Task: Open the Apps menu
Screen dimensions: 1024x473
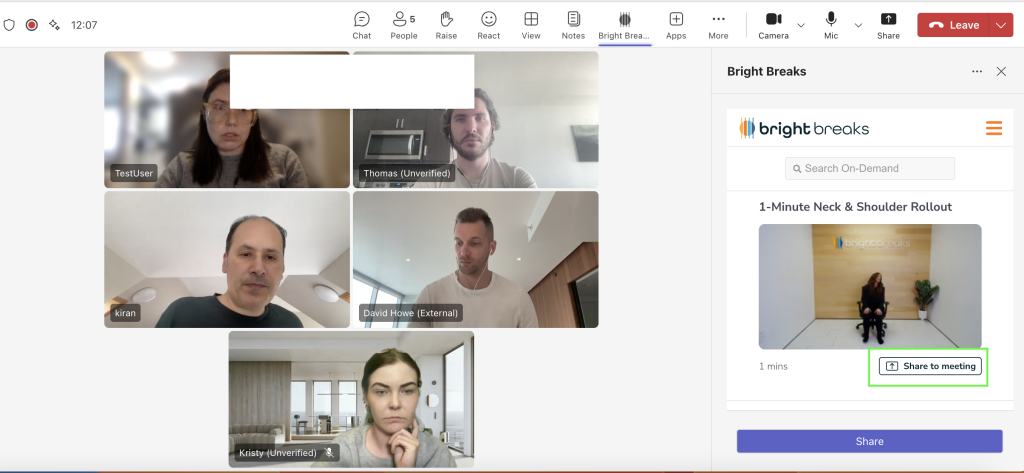Action: 676,25
